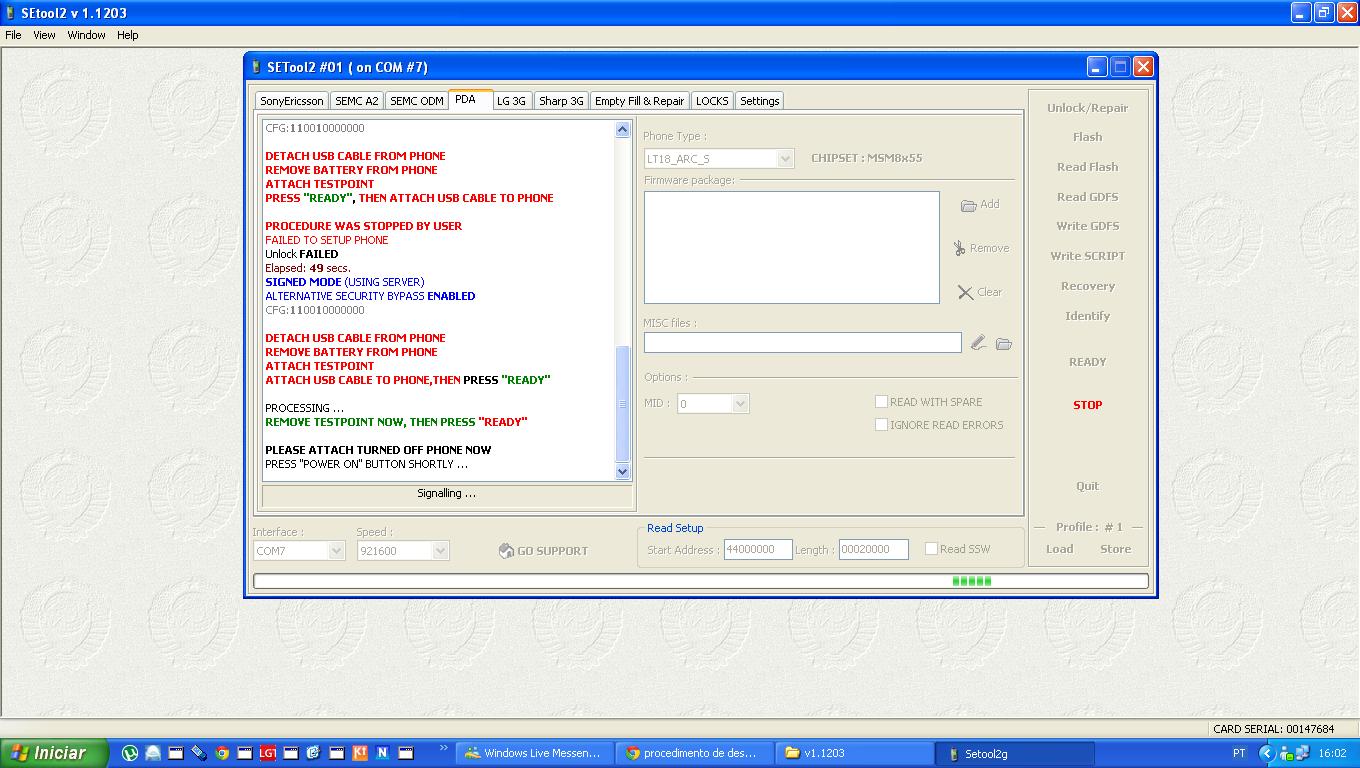This screenshot has height=768, width=1360.
Task: Click the Identify button
Action: point(1088,316)
